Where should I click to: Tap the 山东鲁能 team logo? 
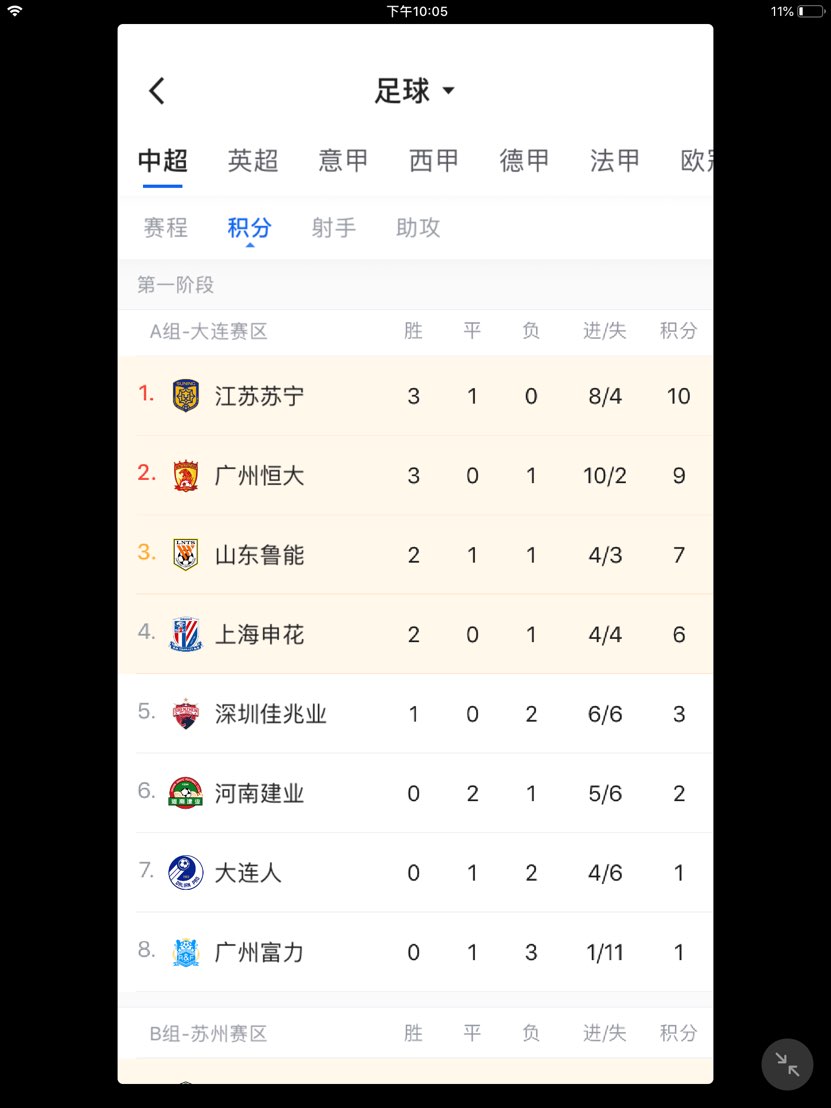coord(186,555)
